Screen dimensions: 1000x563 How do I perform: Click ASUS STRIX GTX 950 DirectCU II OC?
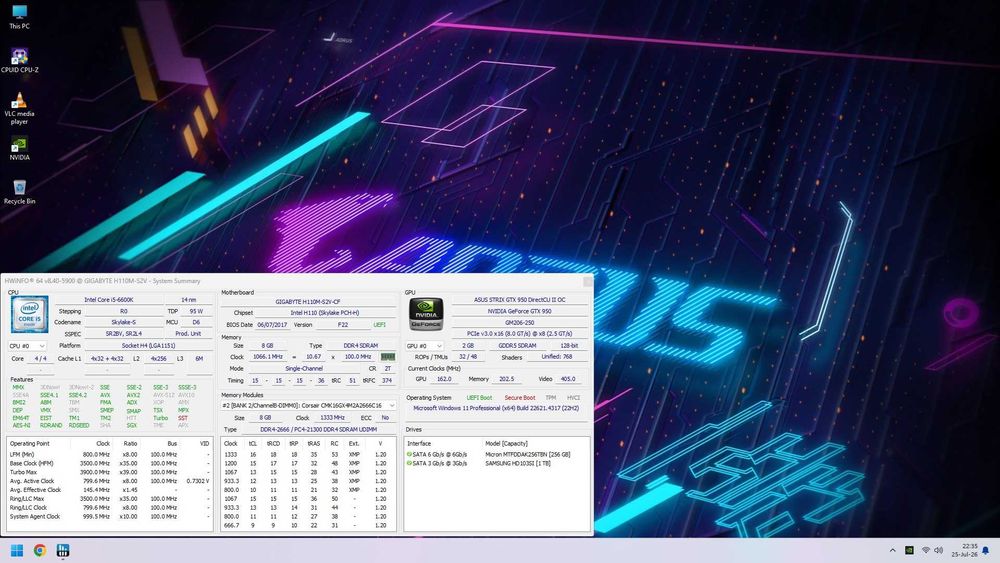pos(519,300)
